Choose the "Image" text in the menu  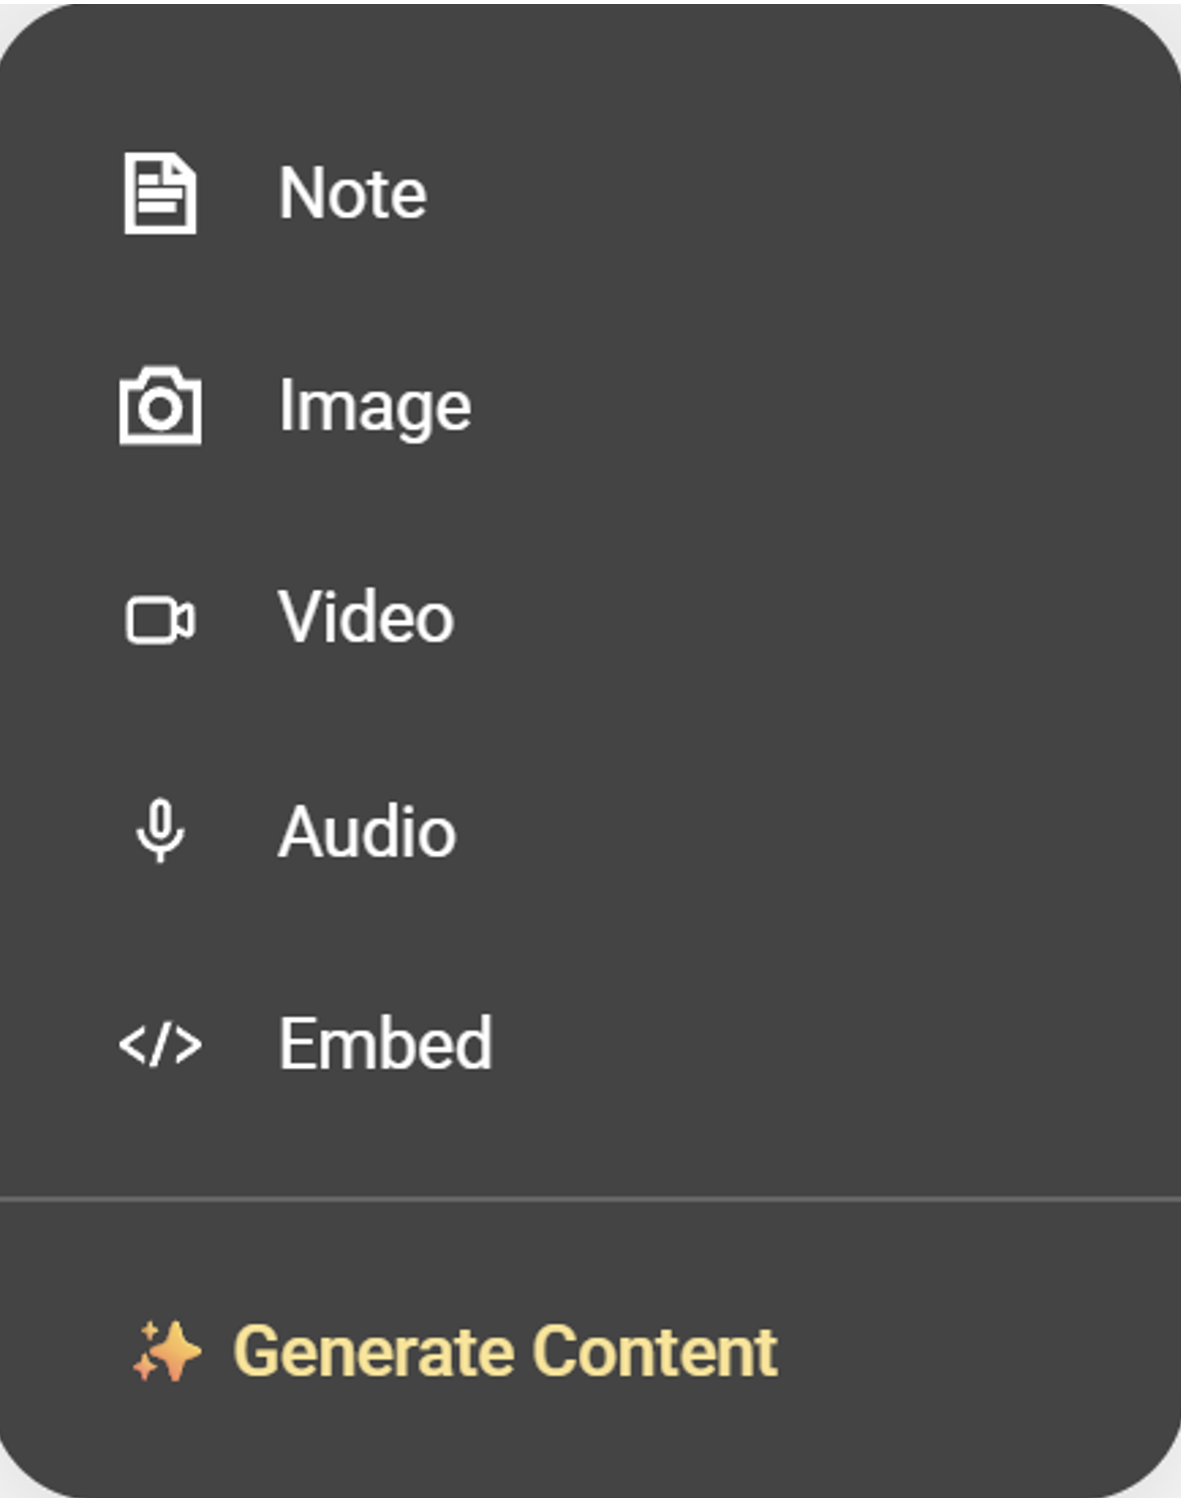tap(374, 407)
